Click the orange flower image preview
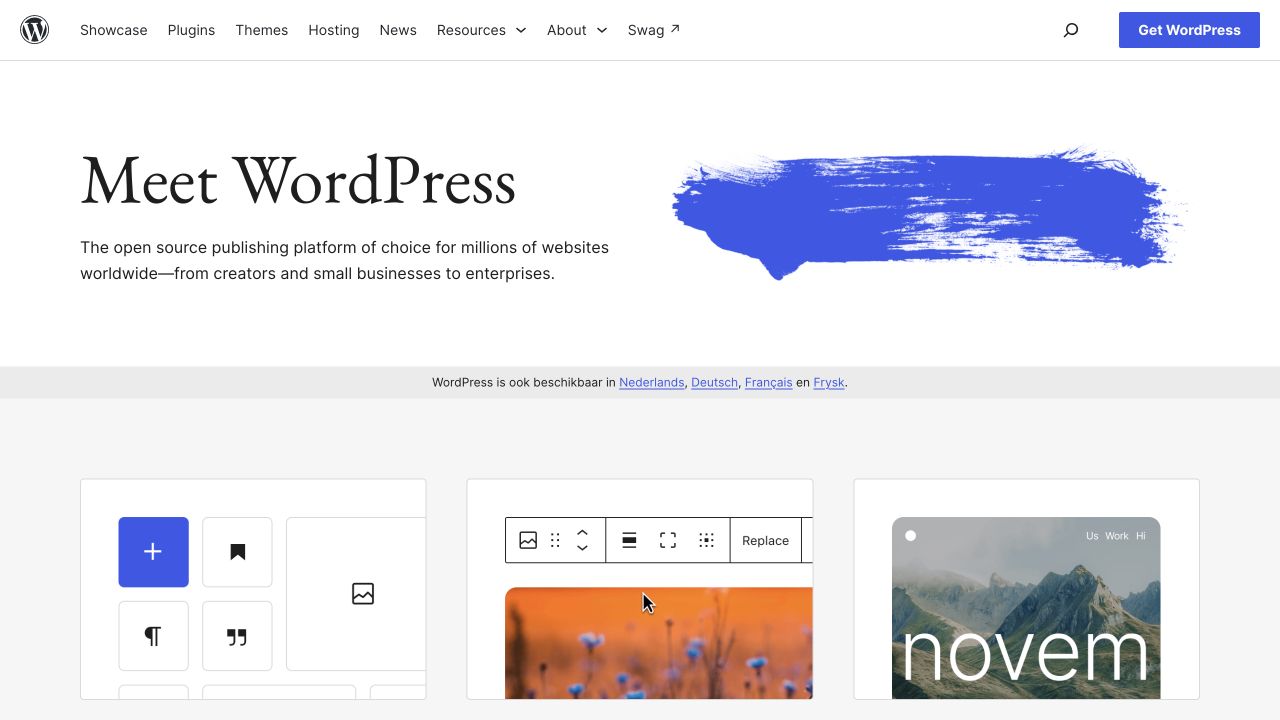The width and height of the screenshot is (1280, 720). [659, 643]
